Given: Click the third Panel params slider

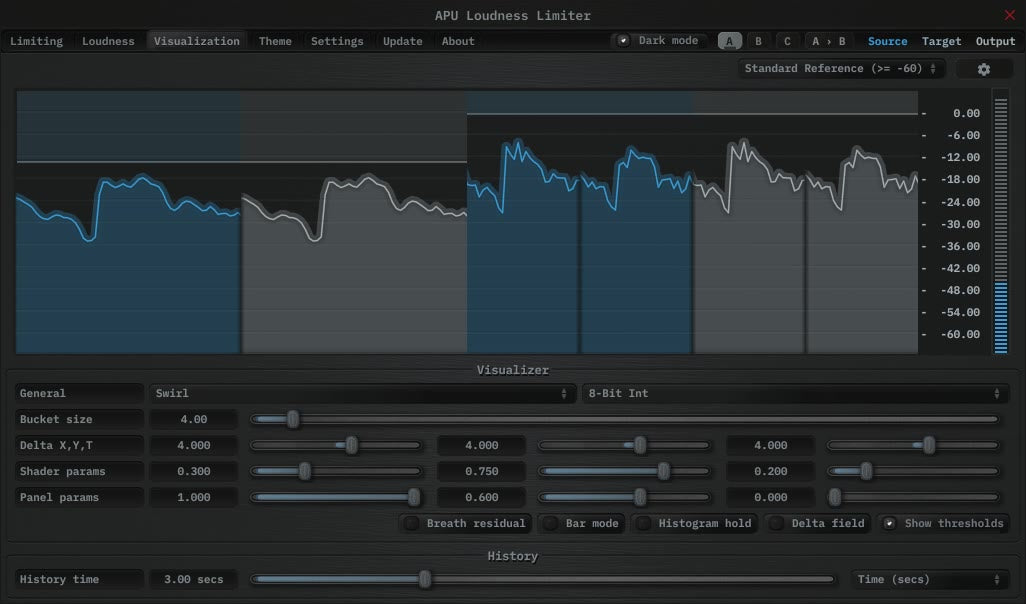Looking at the screenshot, I should tap(913, 497).
